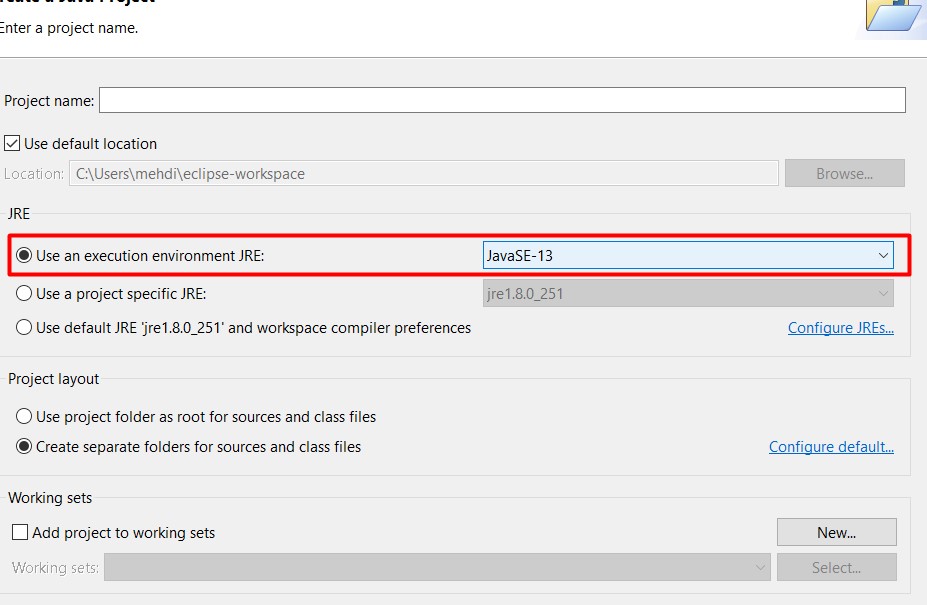
Task: Select Use project folder as root option
Action: coord(25,416)
